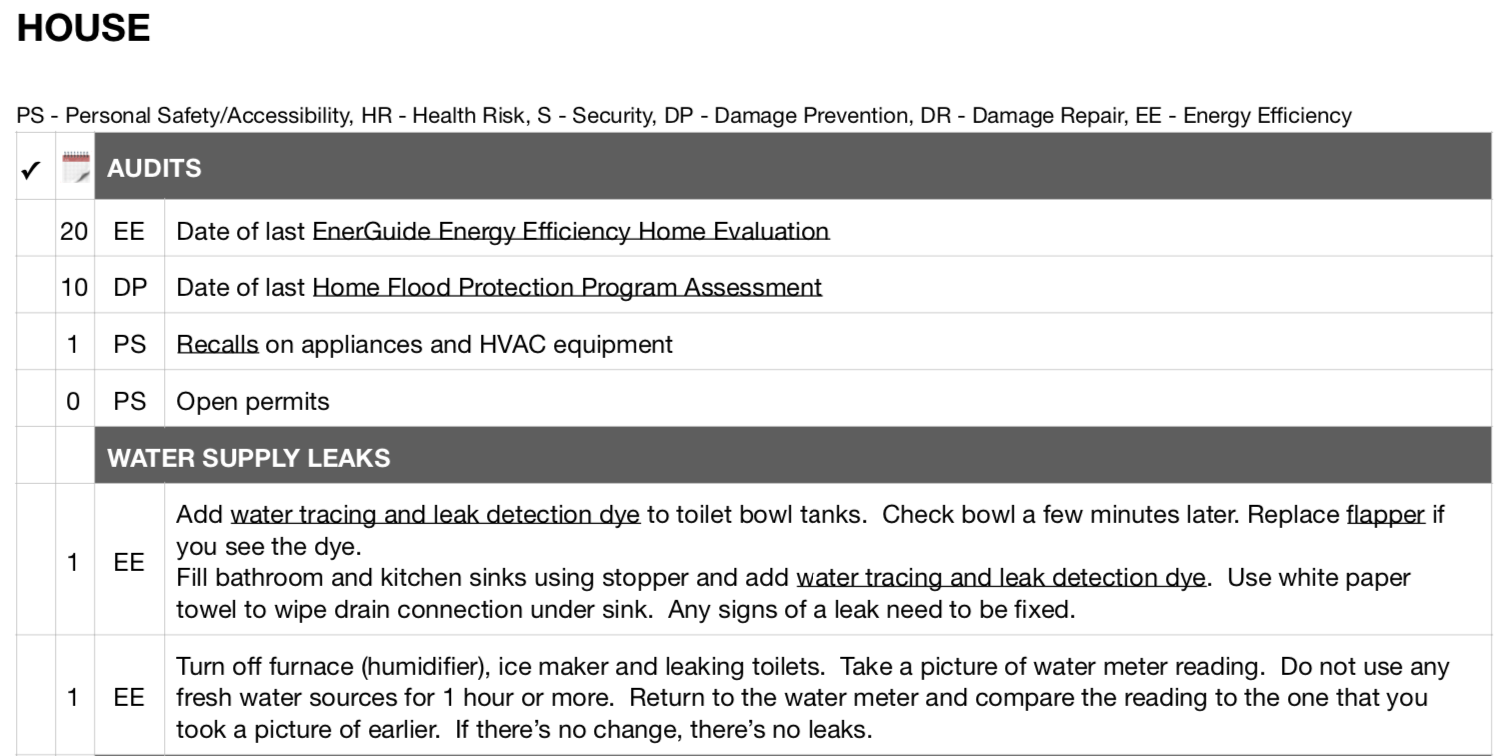
Task: Check off the toilet dye test row
Action: click(36, 562)
